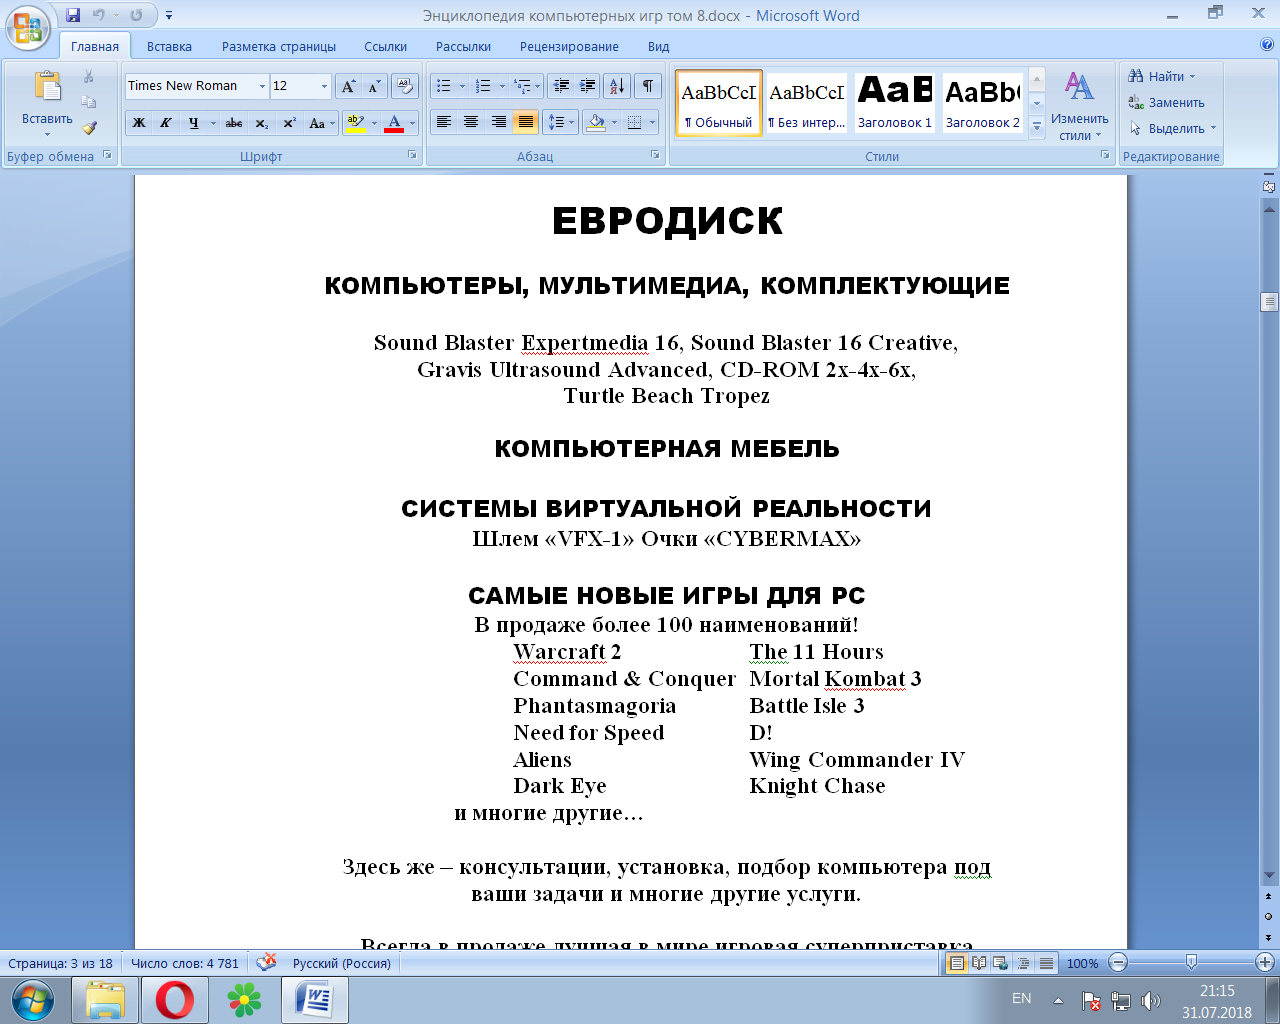Open the Вид tab
Screen dimensions: 1280x1024
(658, 46)
